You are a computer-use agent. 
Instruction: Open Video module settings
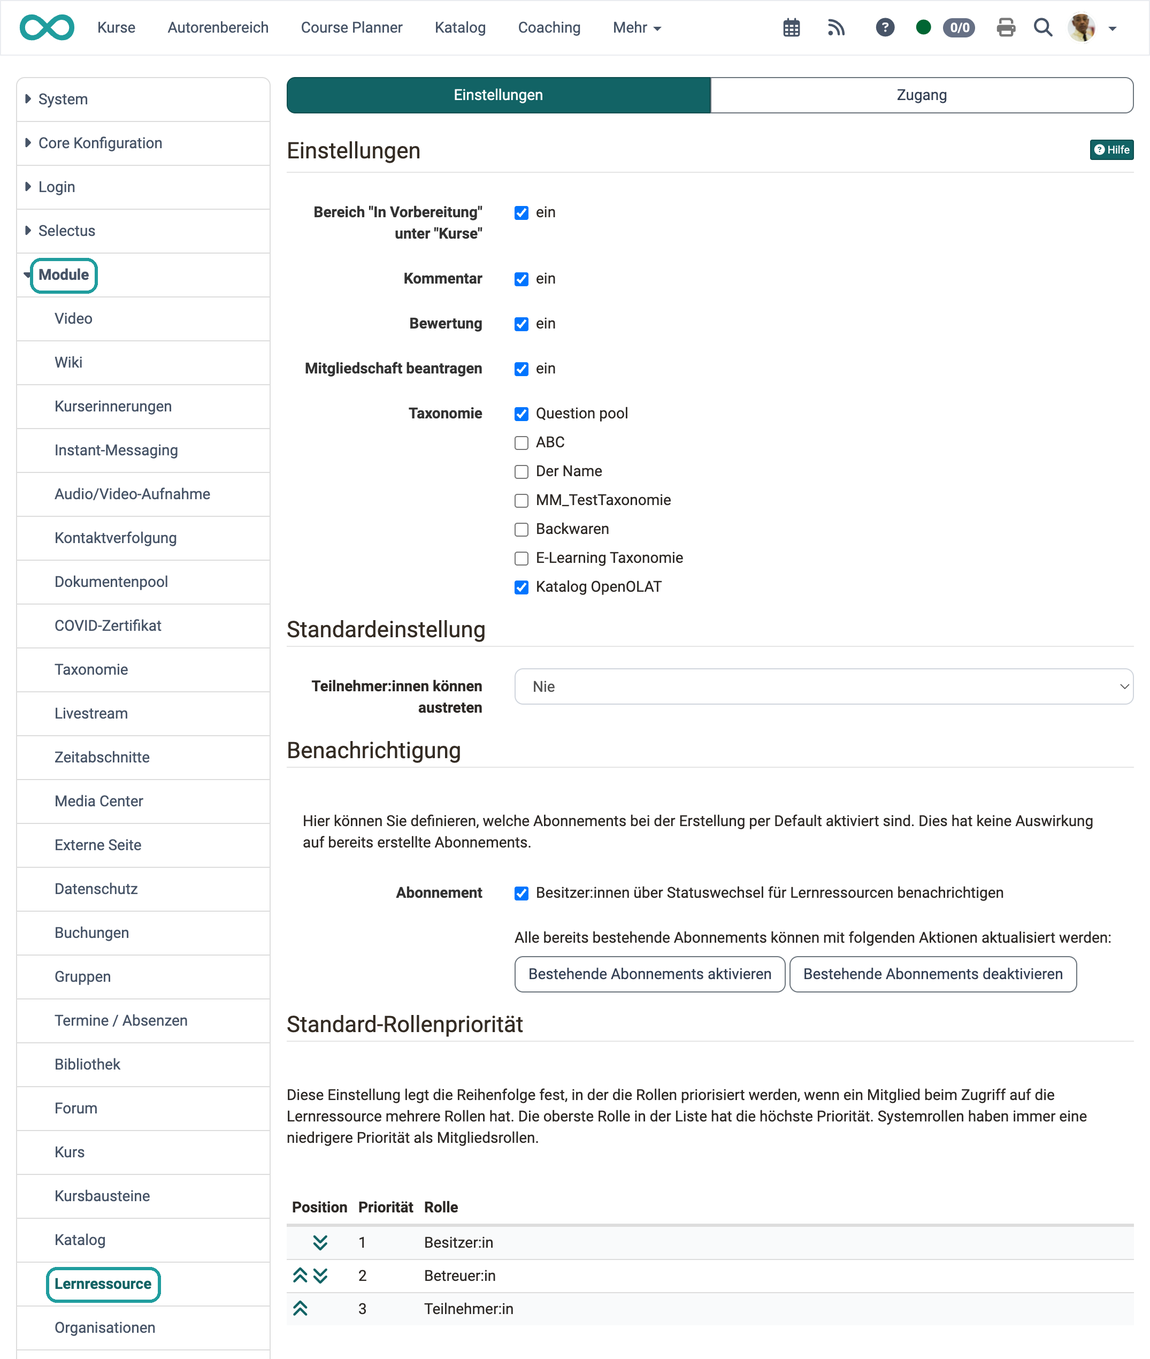pos(143,319)
